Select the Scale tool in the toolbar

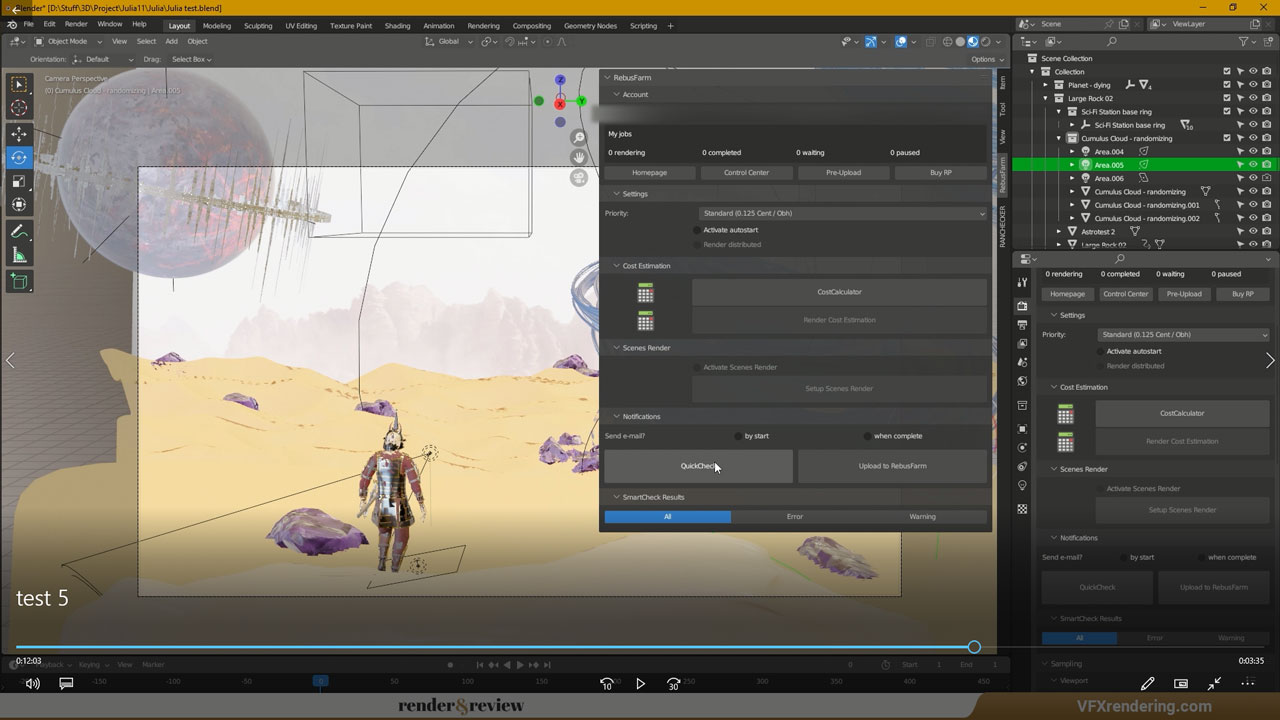point(19,181)
